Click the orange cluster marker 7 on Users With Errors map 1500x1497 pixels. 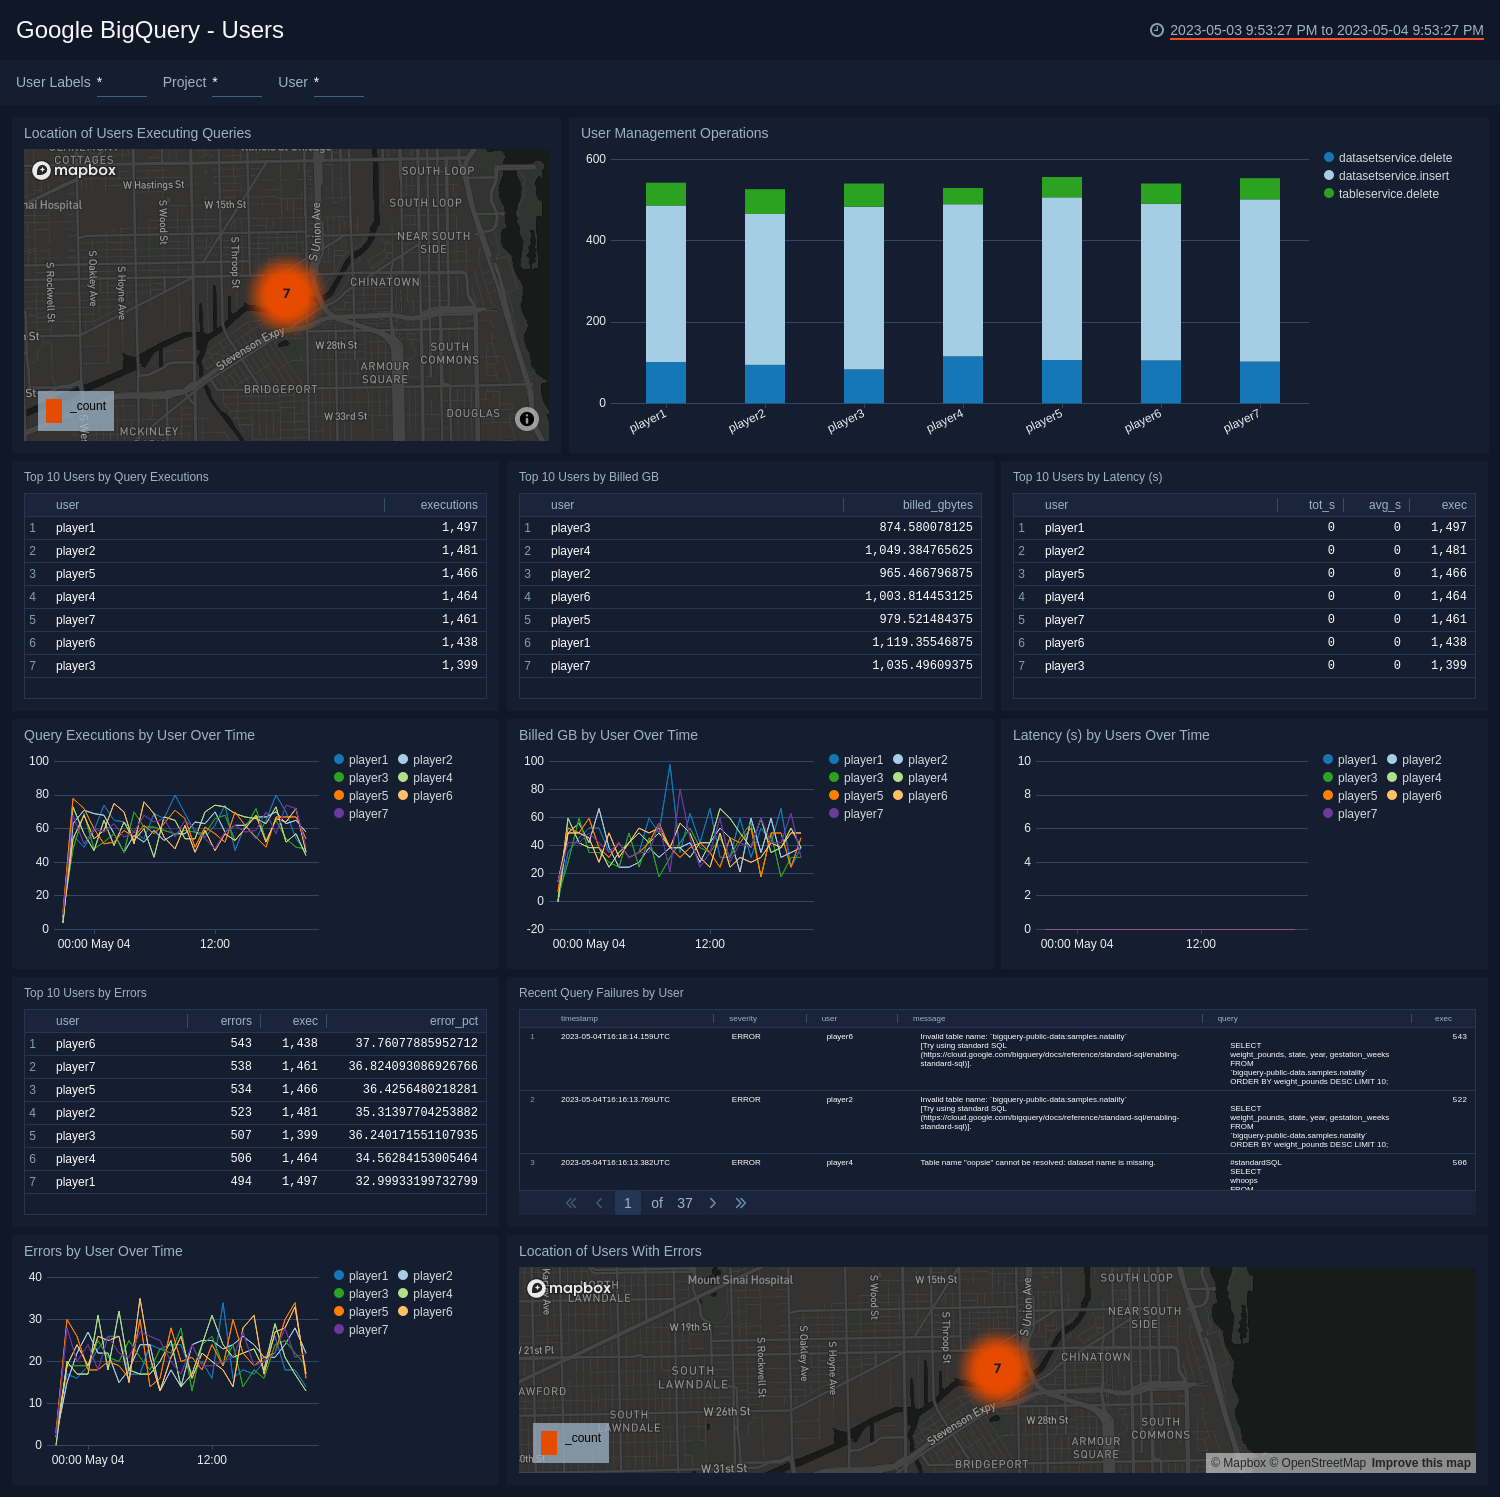[x=997, y=1368]
